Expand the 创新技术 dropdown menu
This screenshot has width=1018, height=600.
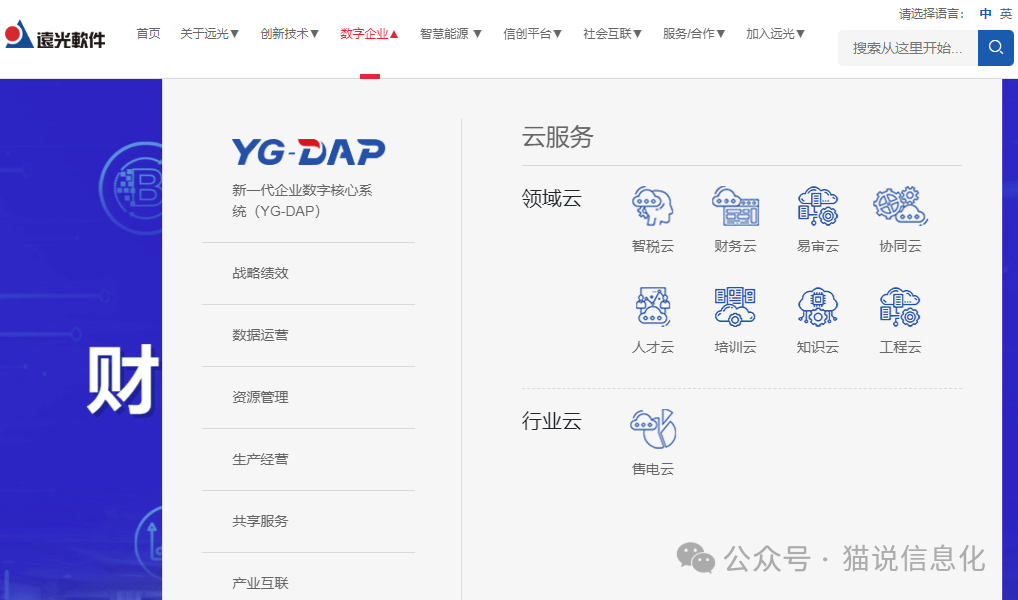[290, 34]
